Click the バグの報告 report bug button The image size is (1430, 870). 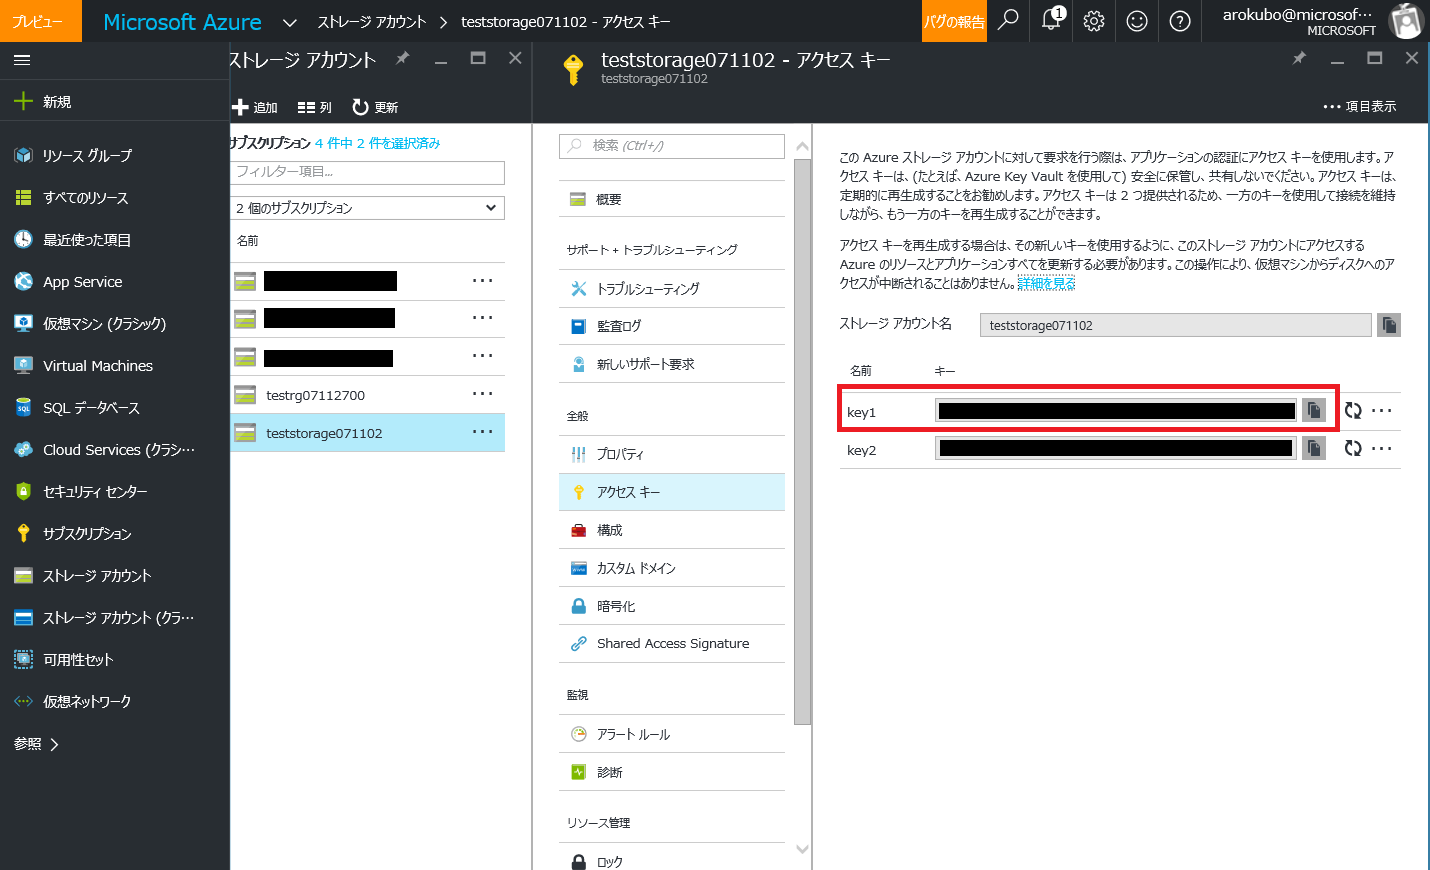click(954, 21)
